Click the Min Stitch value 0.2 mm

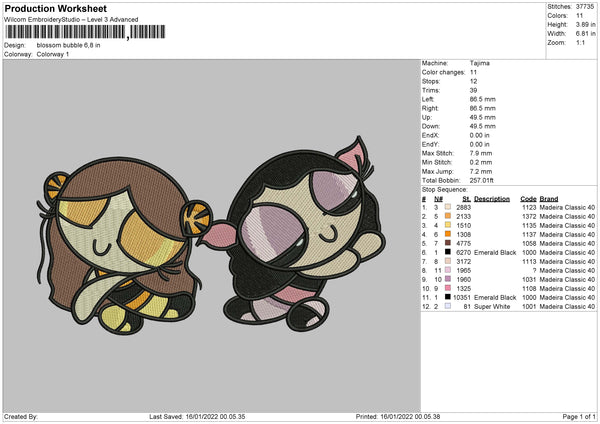(x=481, y=162)
